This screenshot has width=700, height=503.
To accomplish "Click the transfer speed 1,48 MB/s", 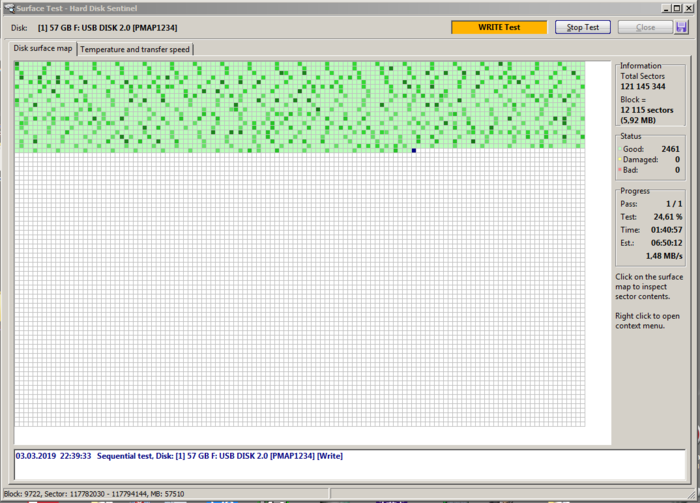I will pos(664,256).
